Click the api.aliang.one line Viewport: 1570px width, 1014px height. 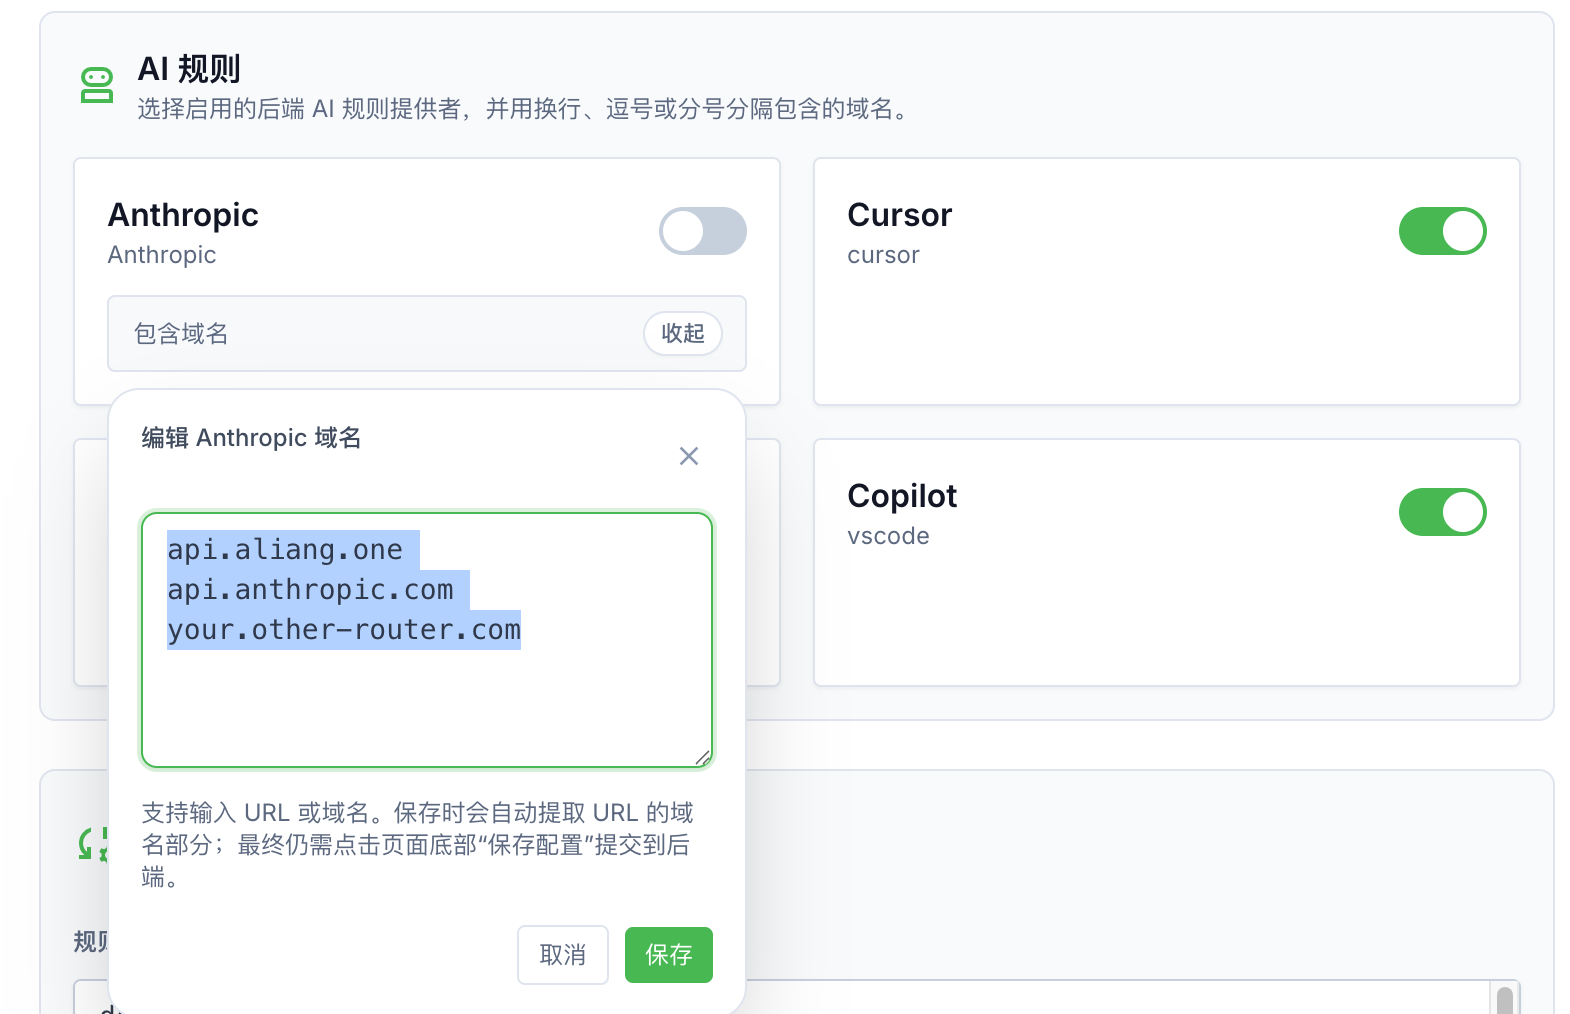click(x=285, y=550)
